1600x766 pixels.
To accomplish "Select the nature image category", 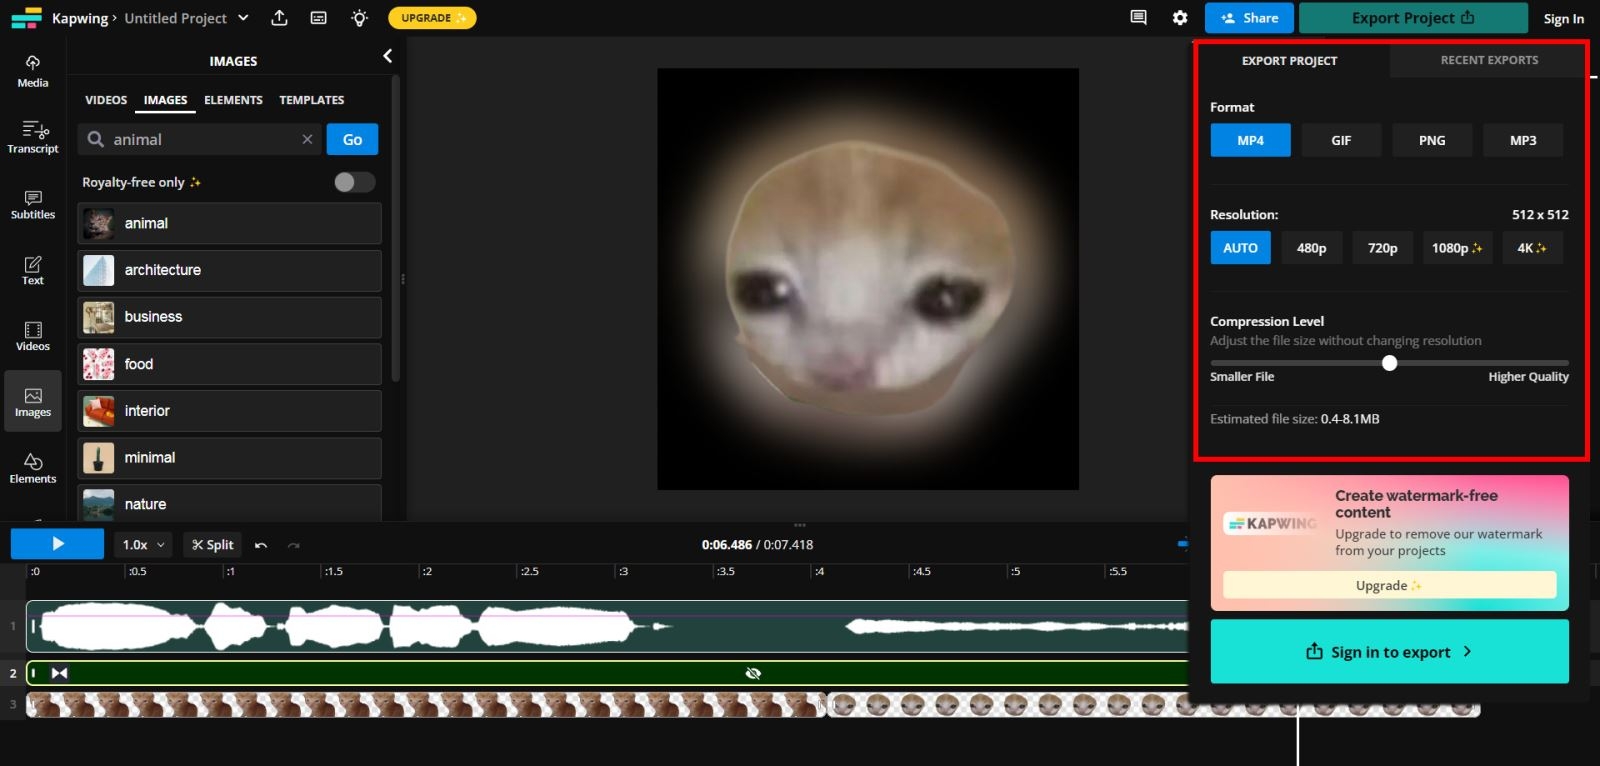I will coord(229,503).
